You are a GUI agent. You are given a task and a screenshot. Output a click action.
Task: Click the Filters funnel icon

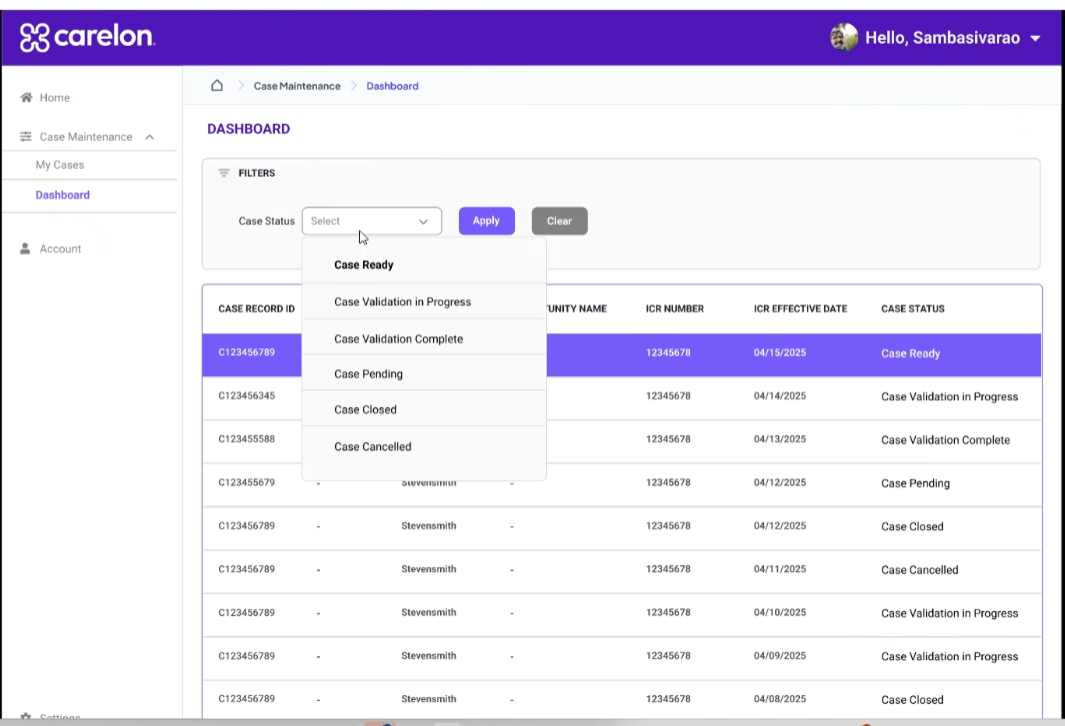pyautogui.click(x=224, y=173)
